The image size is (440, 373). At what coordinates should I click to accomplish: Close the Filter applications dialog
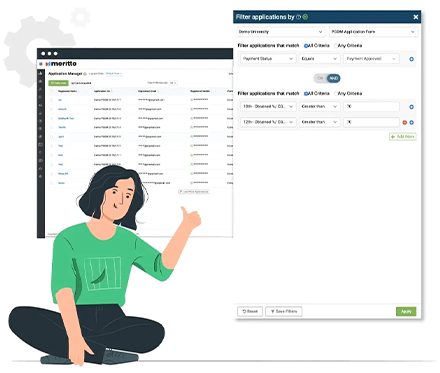[416, 17]
